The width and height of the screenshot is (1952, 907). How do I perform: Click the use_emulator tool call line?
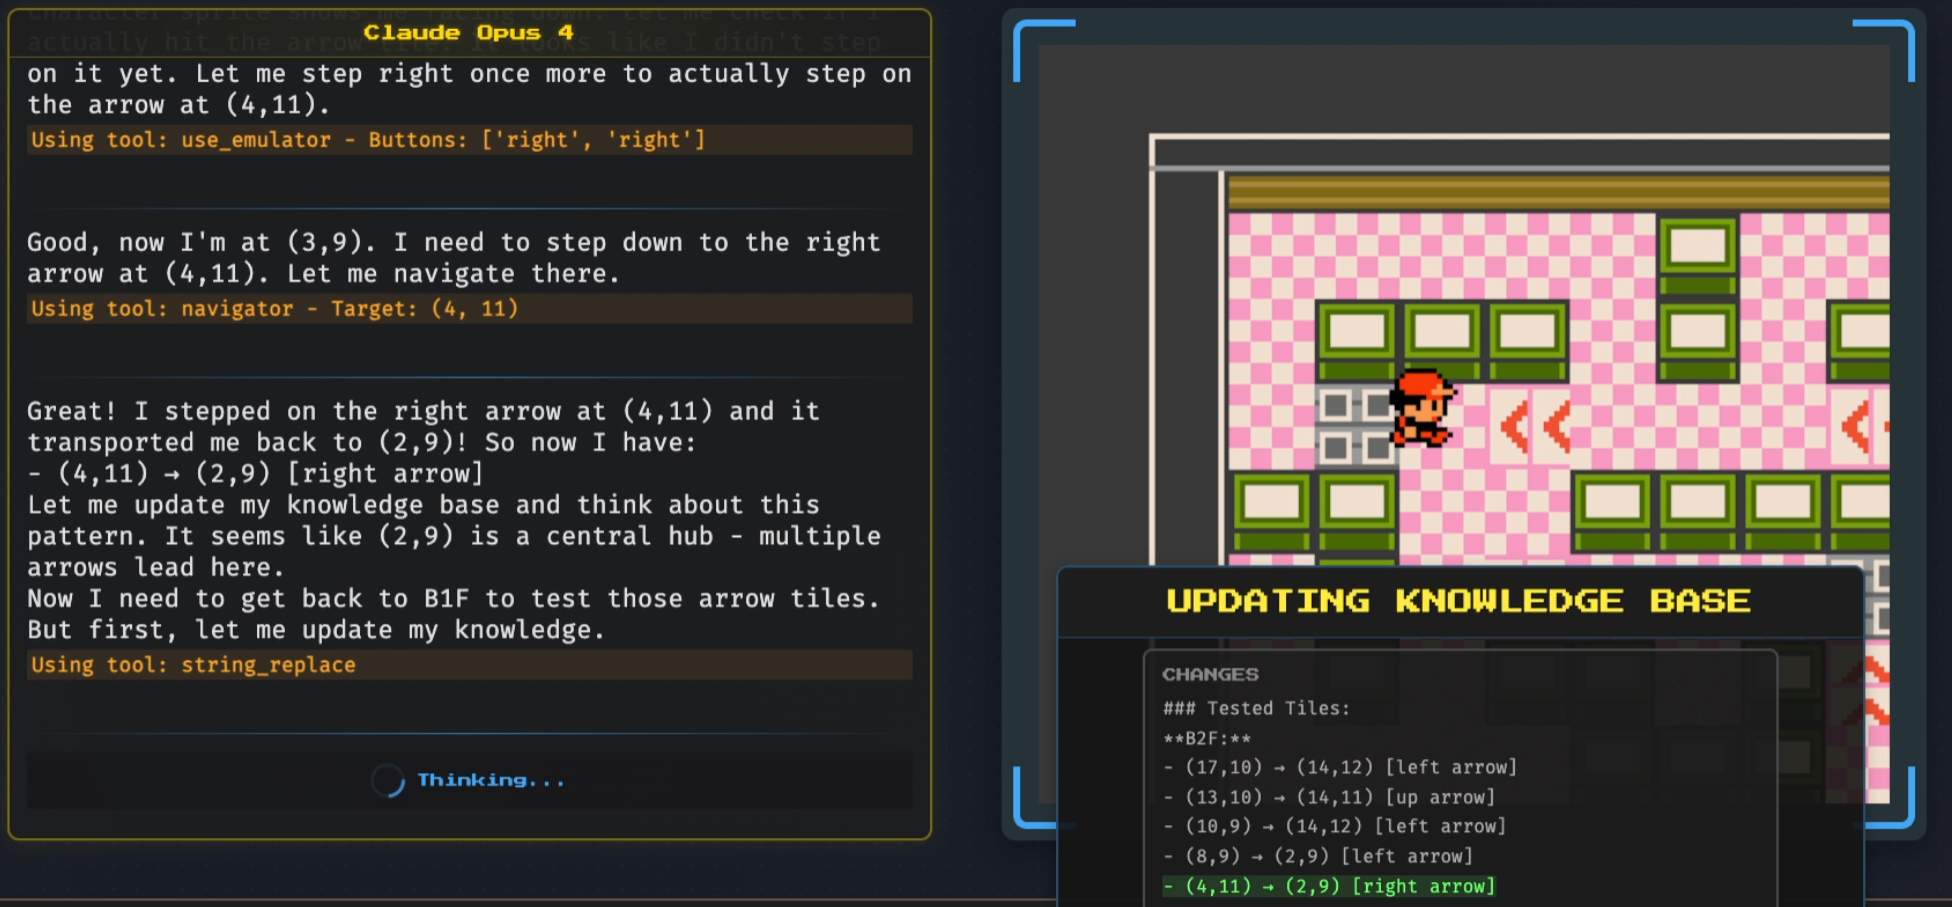(x=469, y=140)
